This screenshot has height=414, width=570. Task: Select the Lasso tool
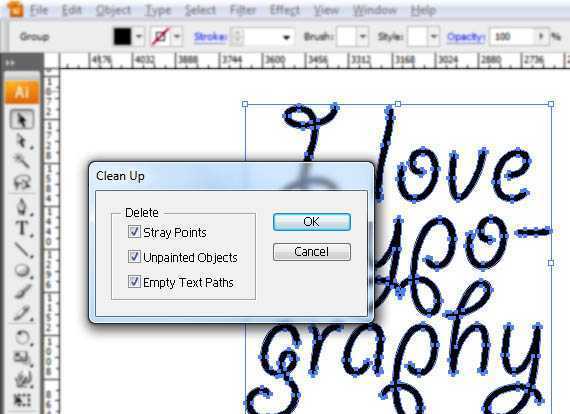(x=22, y=183)
